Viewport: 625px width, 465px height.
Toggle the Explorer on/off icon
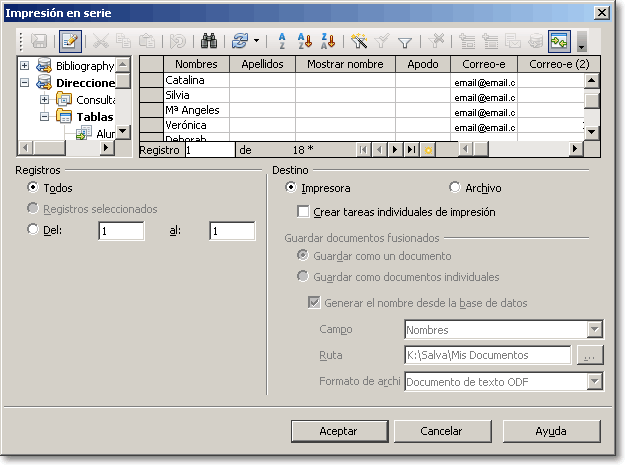(559, 41)
